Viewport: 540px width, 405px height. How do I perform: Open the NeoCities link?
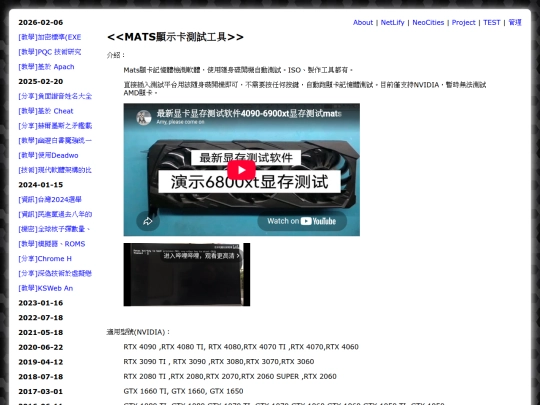point(428,22)
